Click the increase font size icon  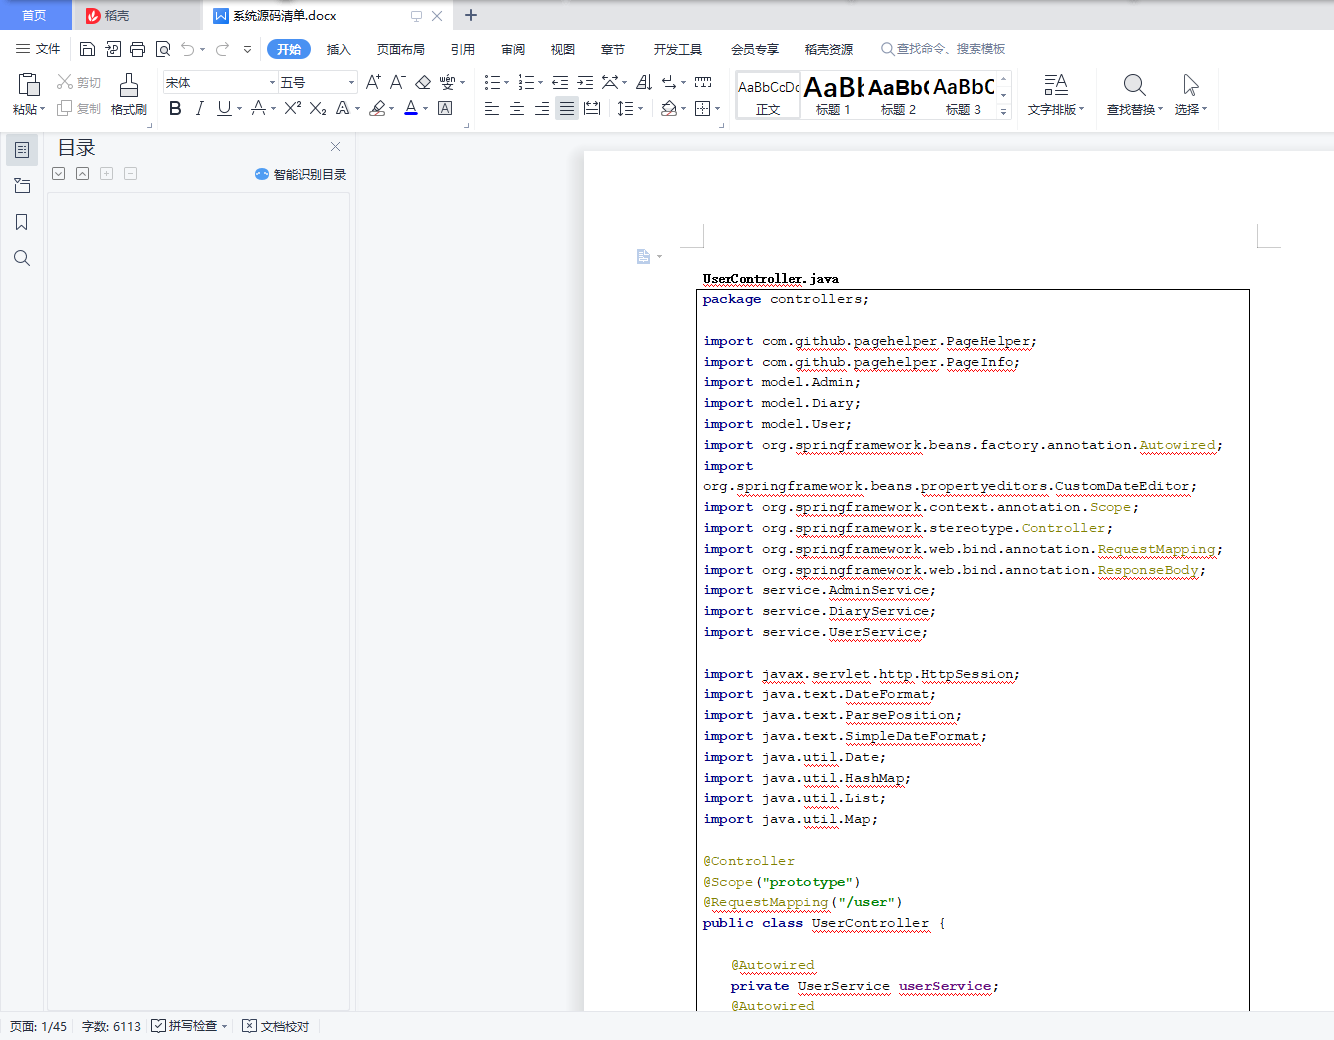[372, 82]
